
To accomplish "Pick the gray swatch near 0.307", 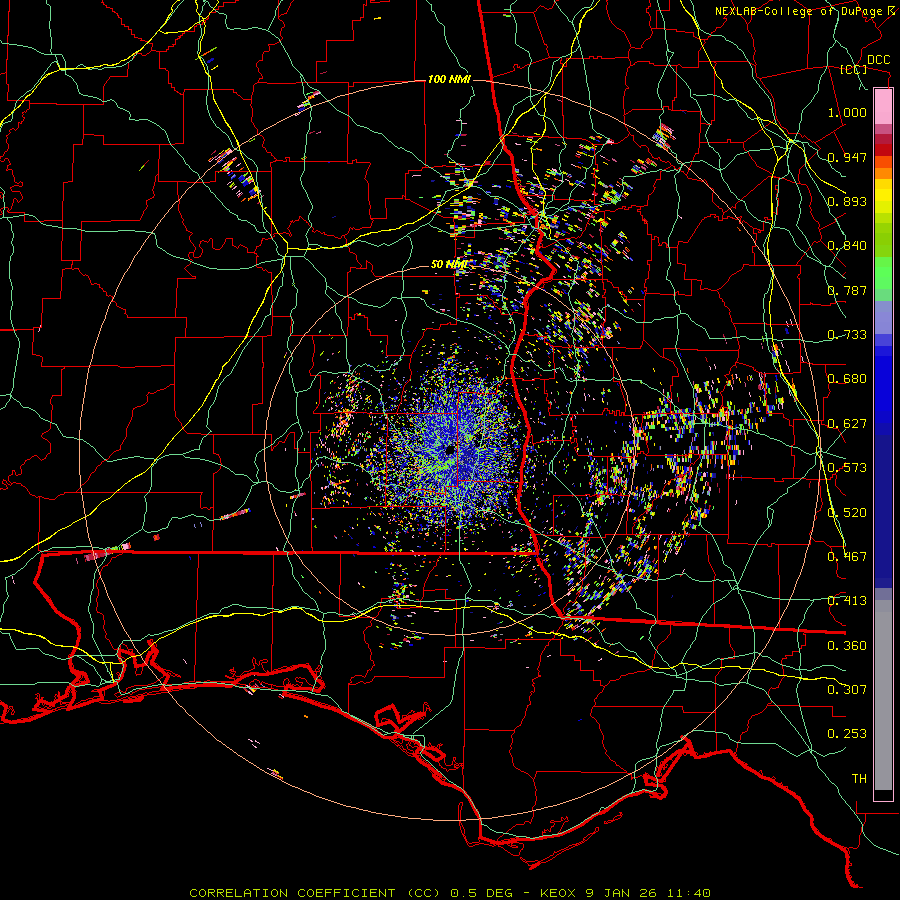I will [883, 695].
